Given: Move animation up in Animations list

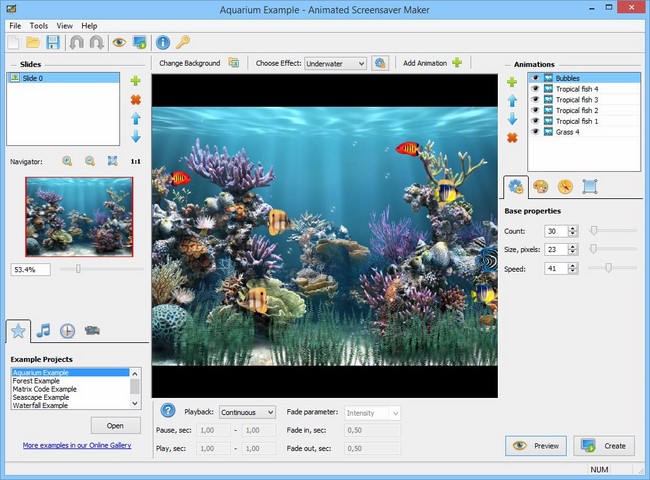Looking at the screenshot, I should [512, 101].
